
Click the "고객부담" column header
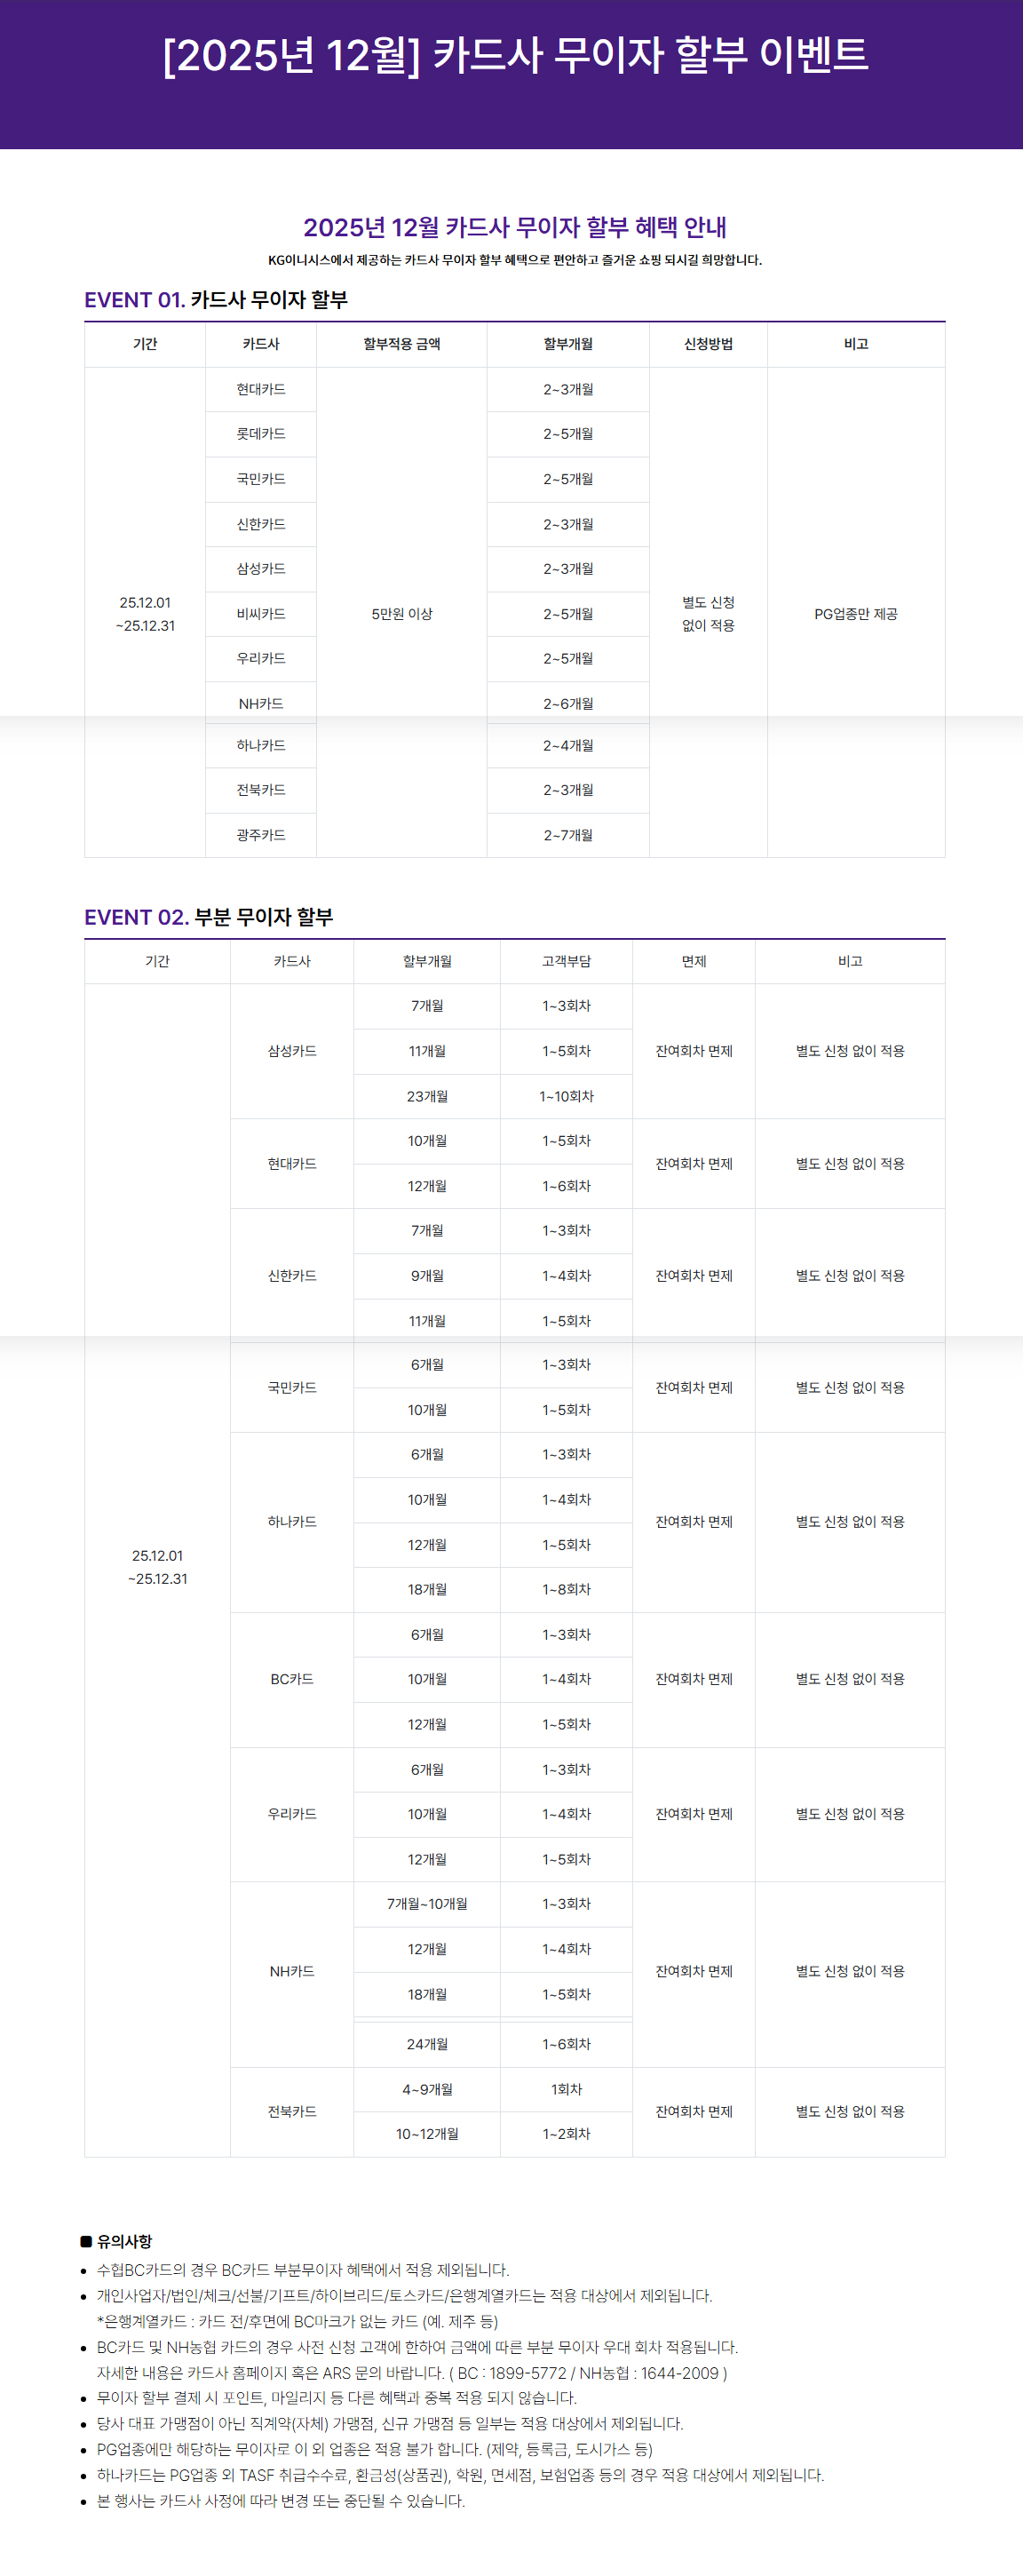click(x=566, y=961)
